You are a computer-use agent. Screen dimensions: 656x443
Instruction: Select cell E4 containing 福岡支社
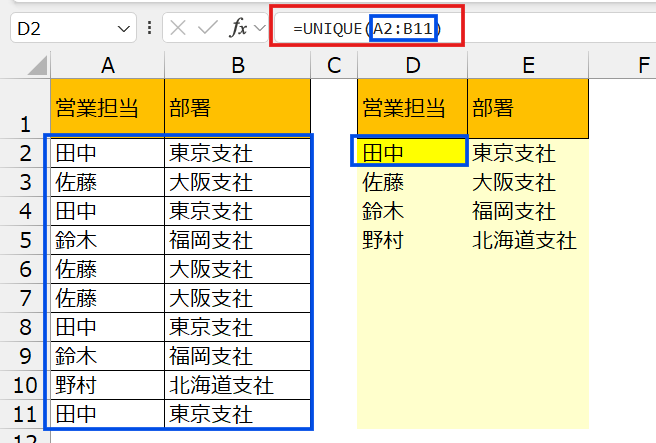click(x=527, y=211)
